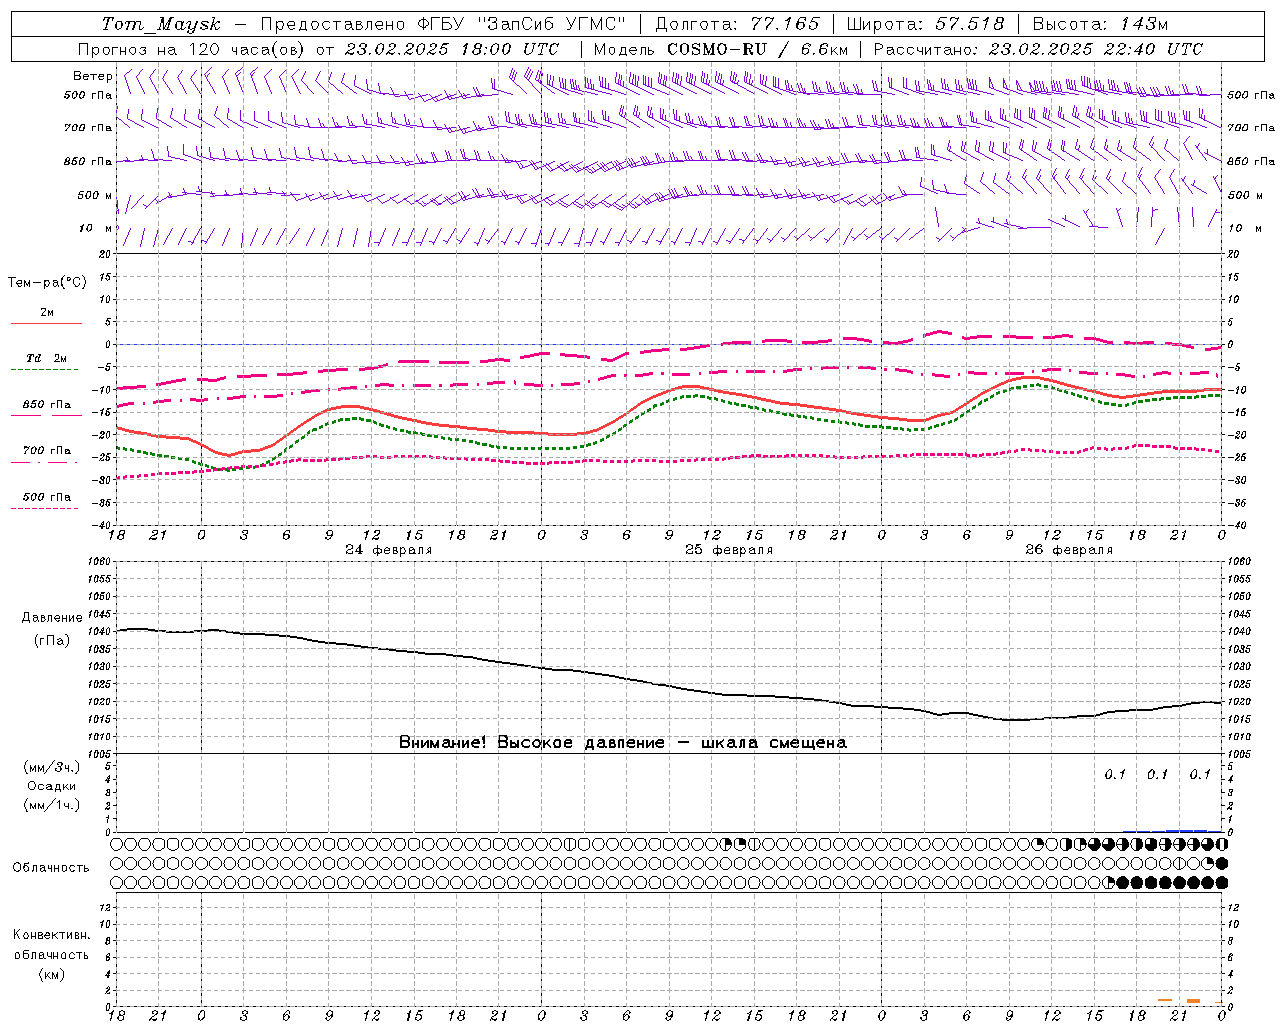Click the Внимание! Высокое давление warning text
Viewport: 1280px width, 1024px height.
tap(623, 743)
